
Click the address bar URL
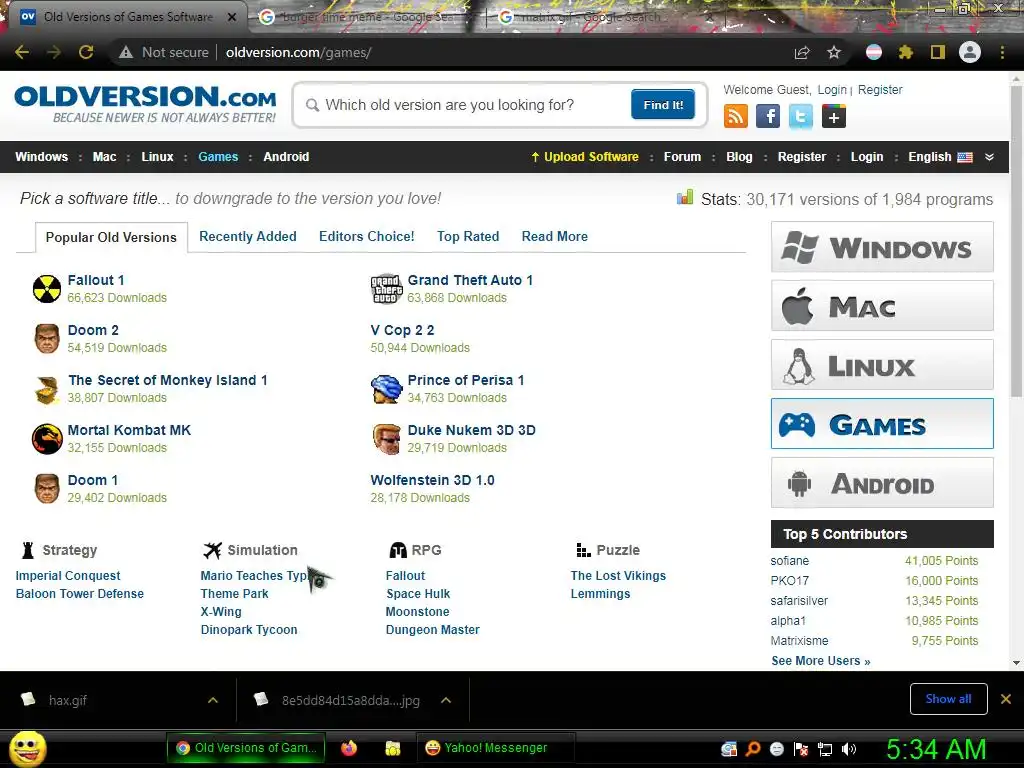298,52
